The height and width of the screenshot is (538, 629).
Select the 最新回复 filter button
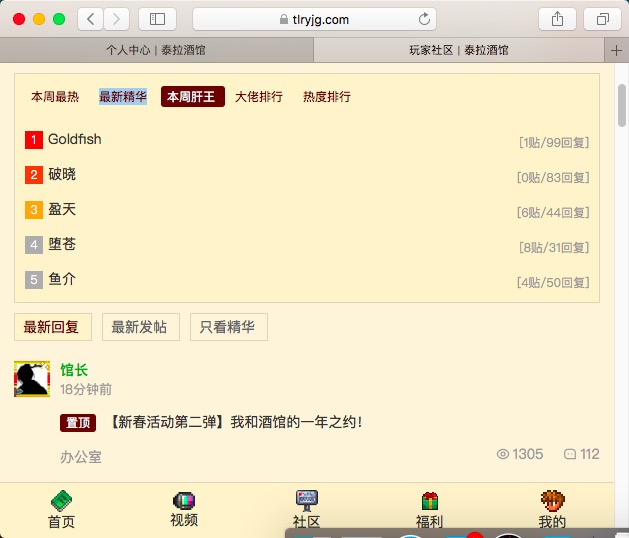tap(52, 327)
